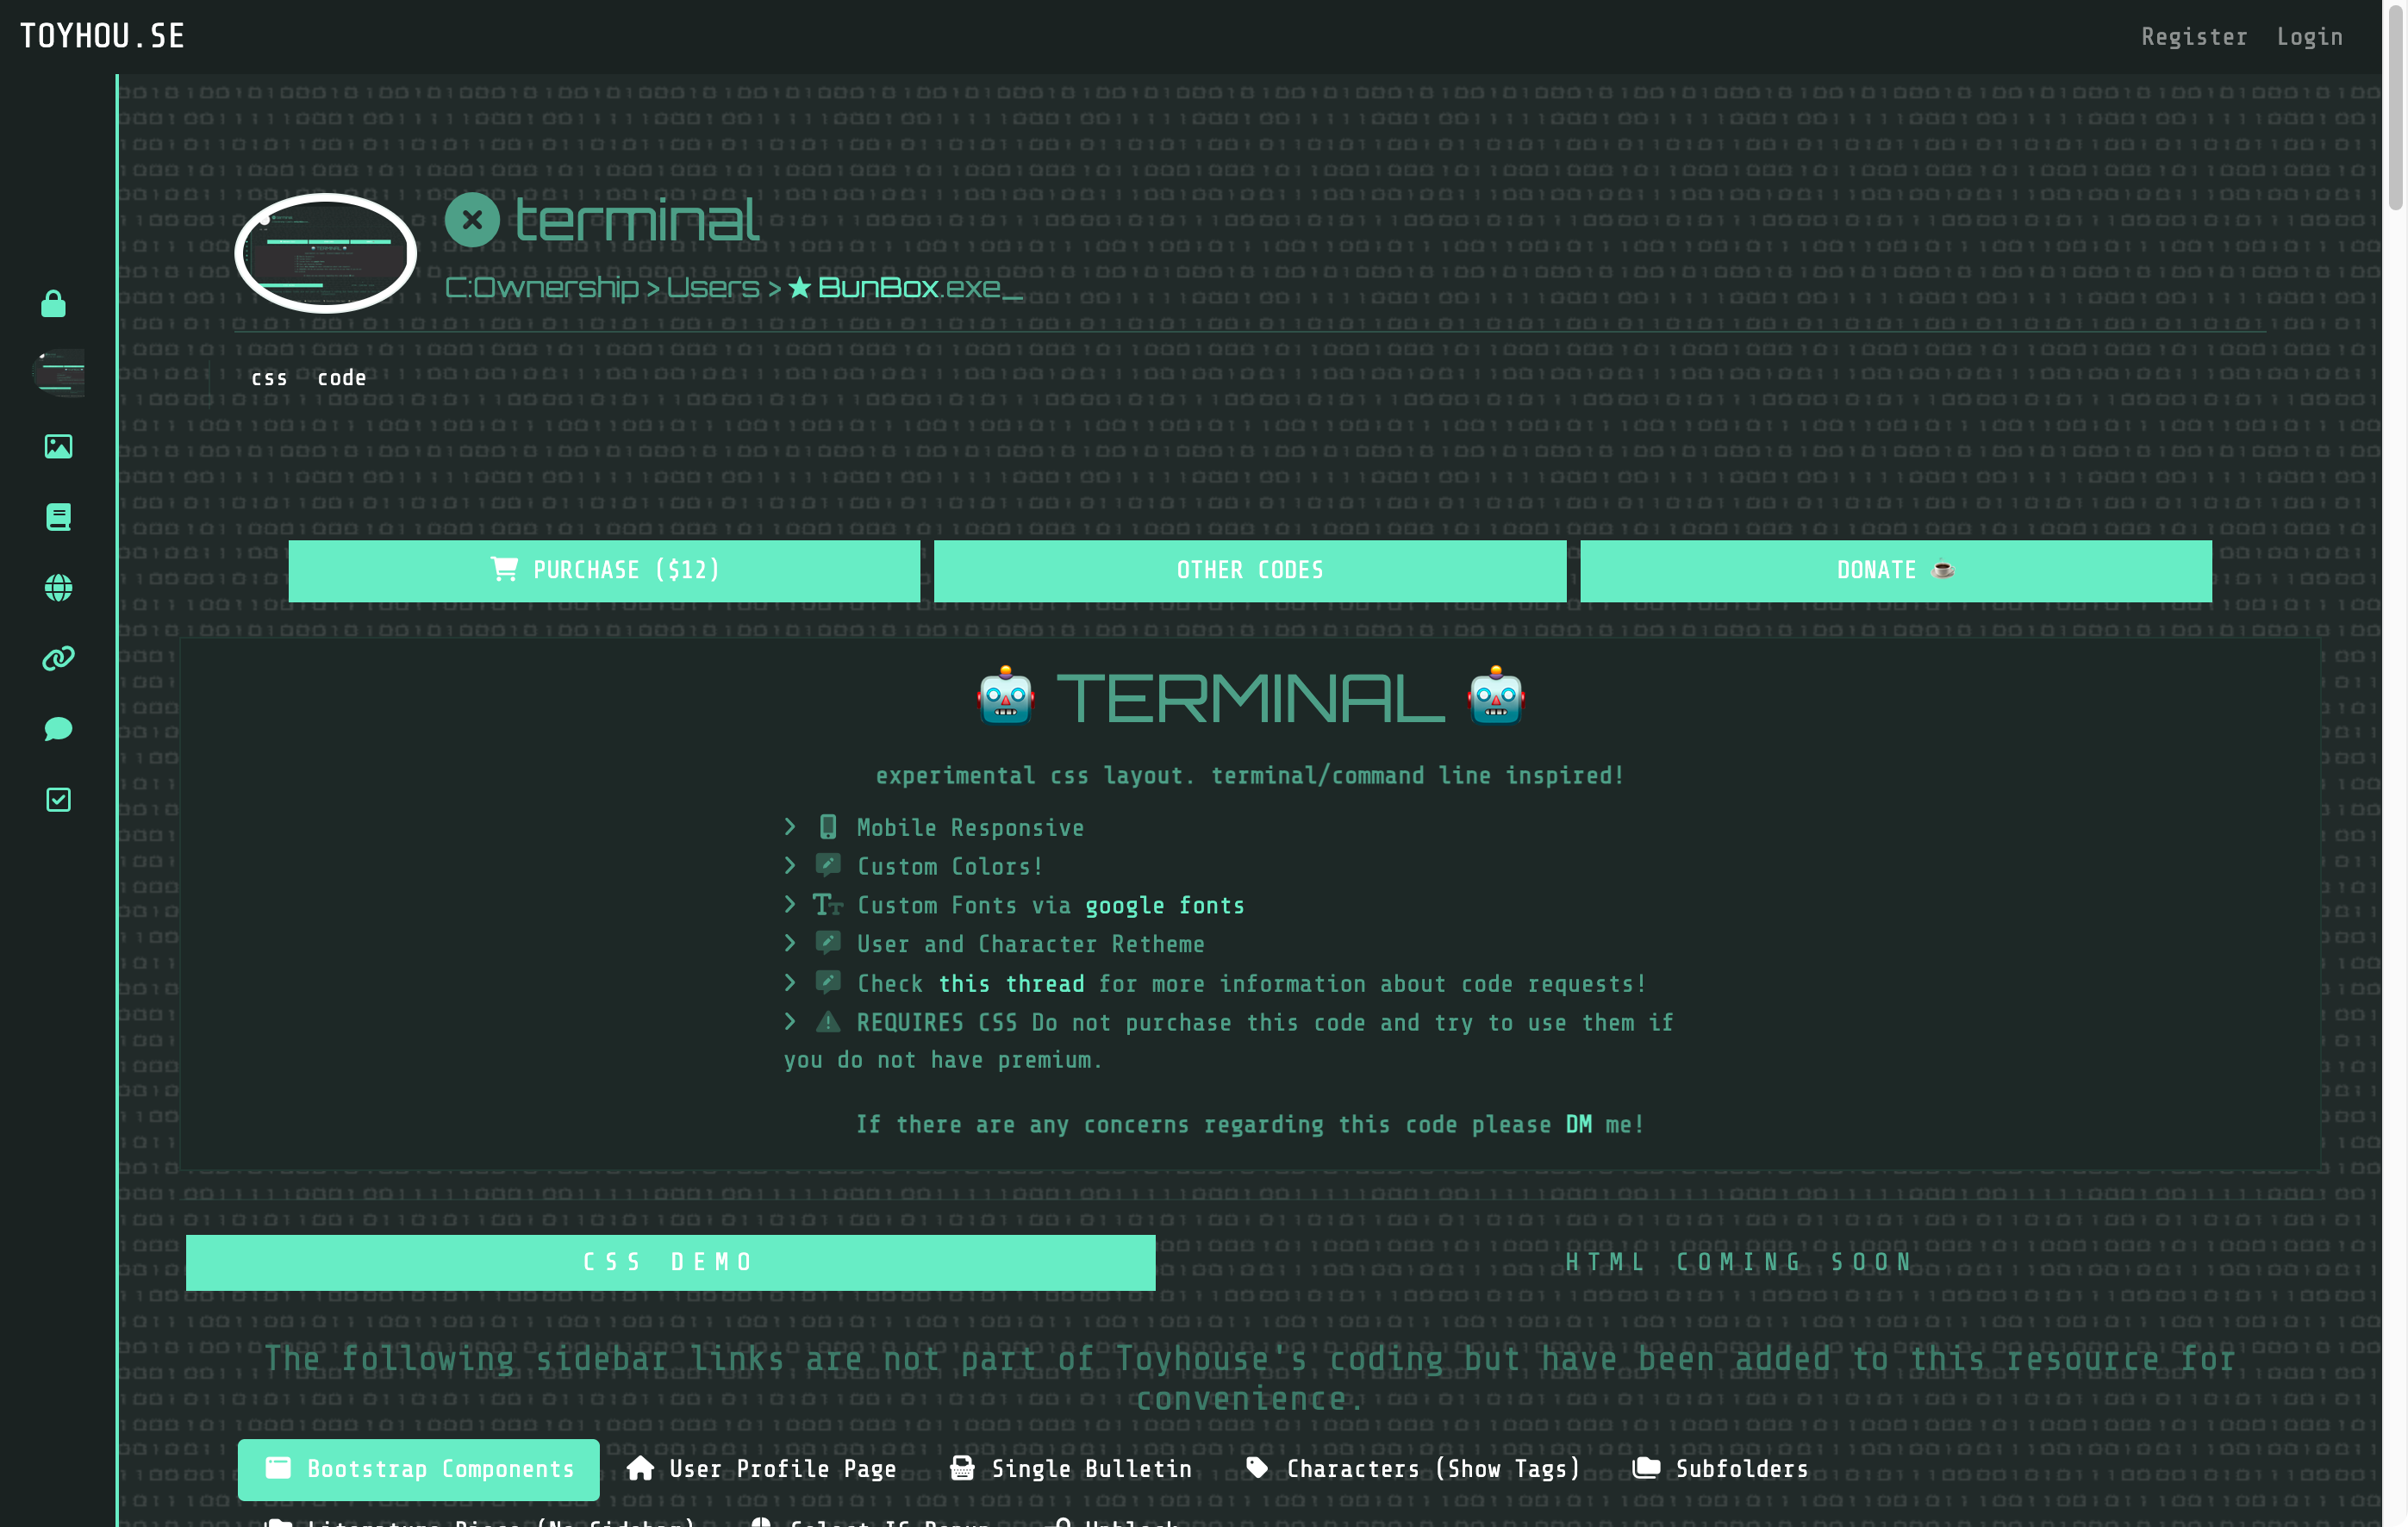
Task: Open the Bootstrap Components resource link
Action: (418, 1469)
